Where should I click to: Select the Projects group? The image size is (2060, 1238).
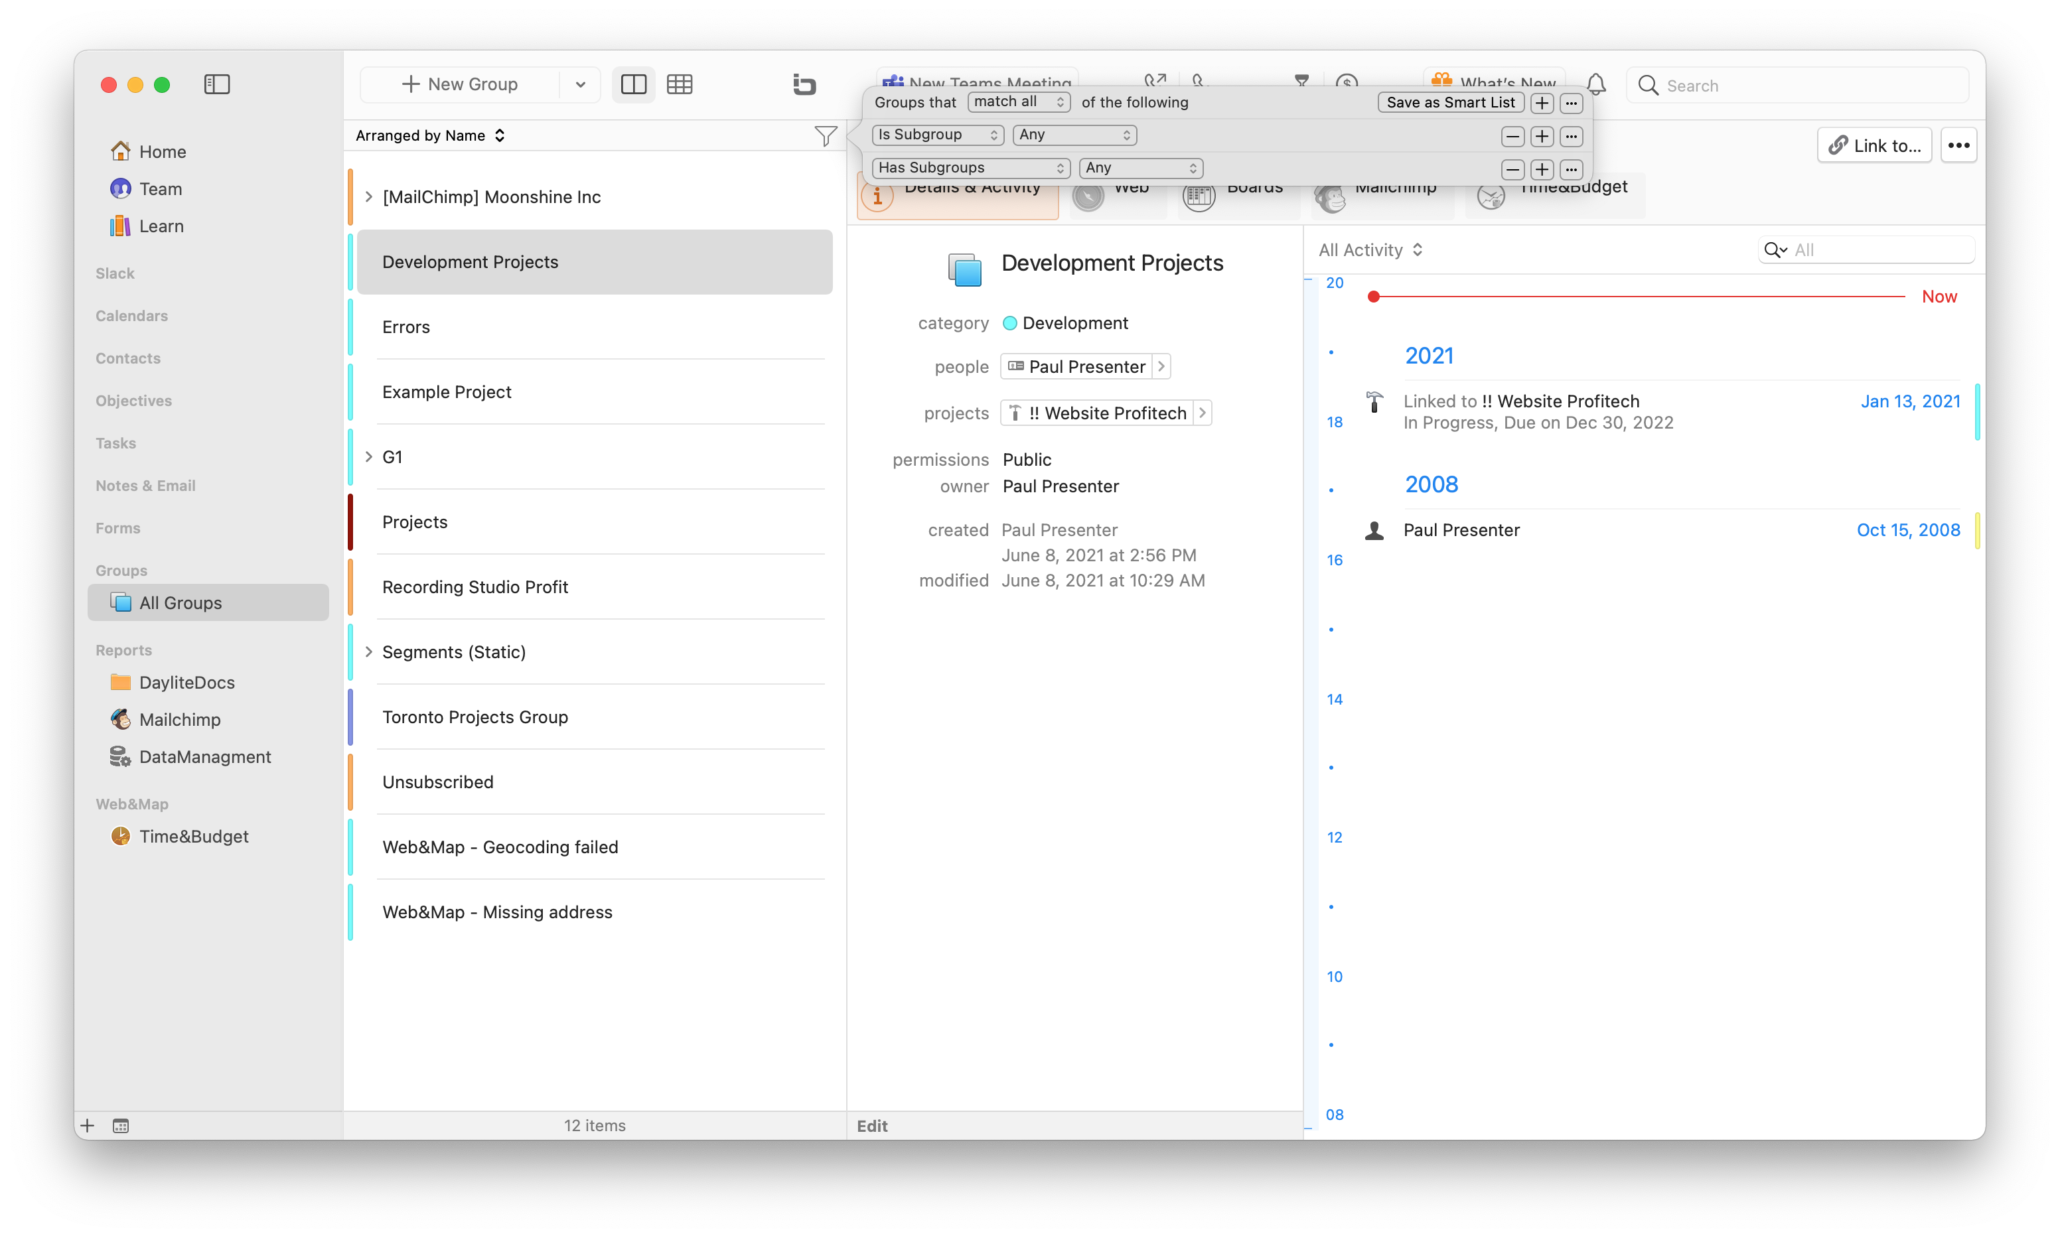click(595, 521)
